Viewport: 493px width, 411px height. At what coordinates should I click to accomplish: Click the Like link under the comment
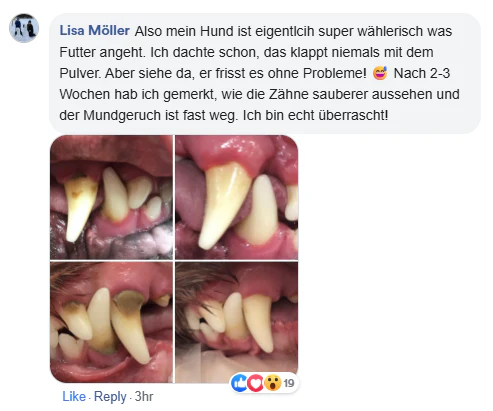tap(74, 396)
